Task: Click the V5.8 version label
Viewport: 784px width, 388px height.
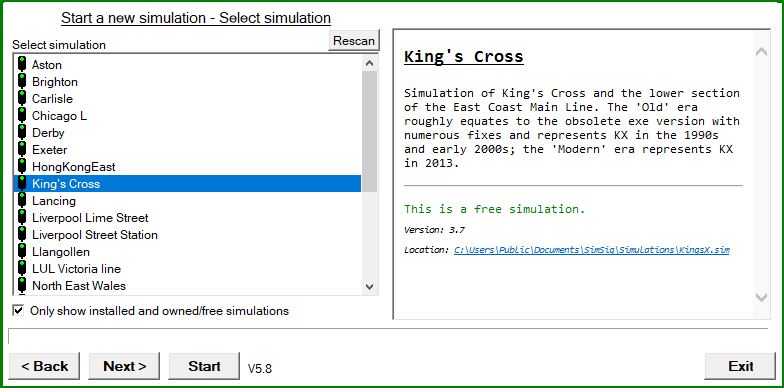Action: point(260,369)
